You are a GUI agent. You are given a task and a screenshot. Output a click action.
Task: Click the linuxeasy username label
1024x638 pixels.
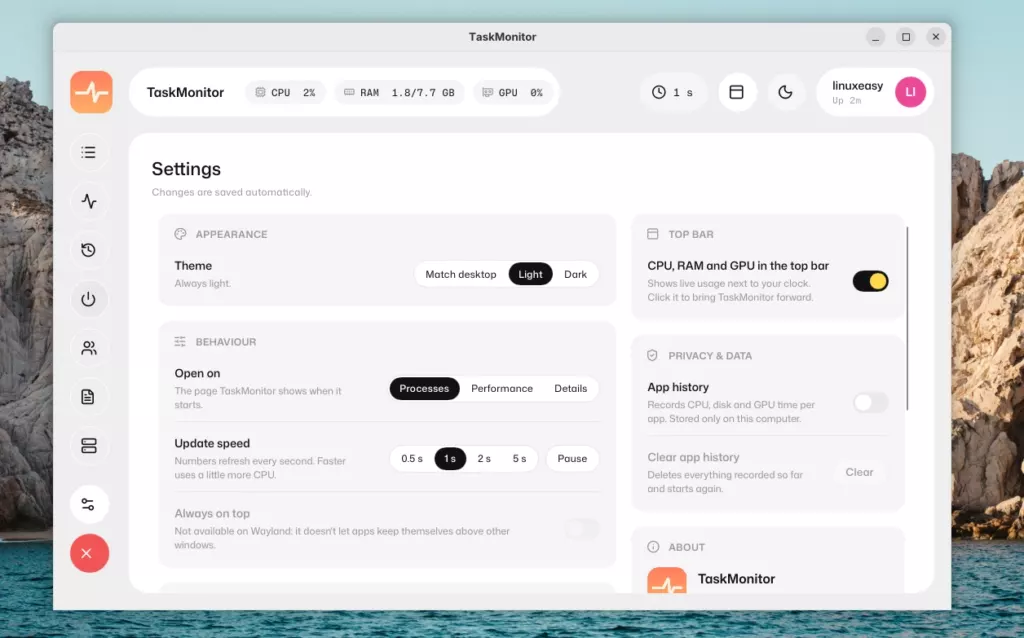pyautogui.click(x=857, y=86)
